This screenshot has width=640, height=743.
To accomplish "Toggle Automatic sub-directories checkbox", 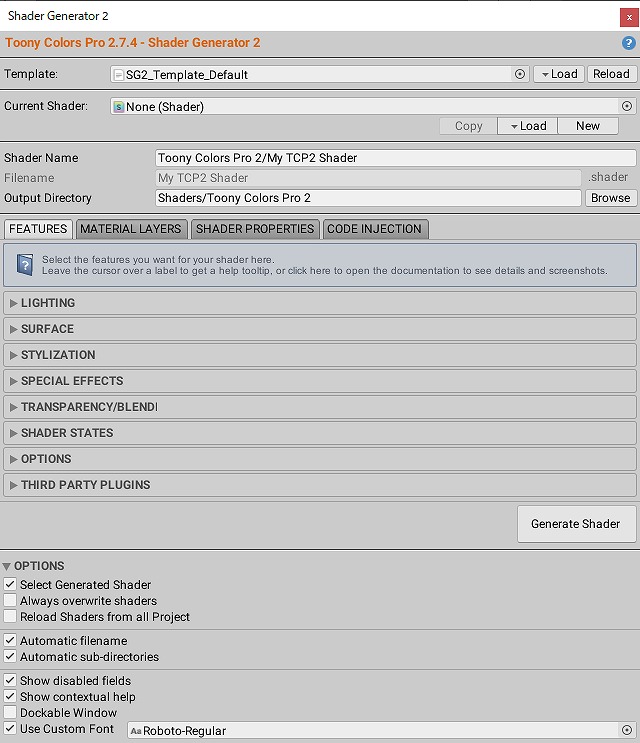I will tap(10, 656).
